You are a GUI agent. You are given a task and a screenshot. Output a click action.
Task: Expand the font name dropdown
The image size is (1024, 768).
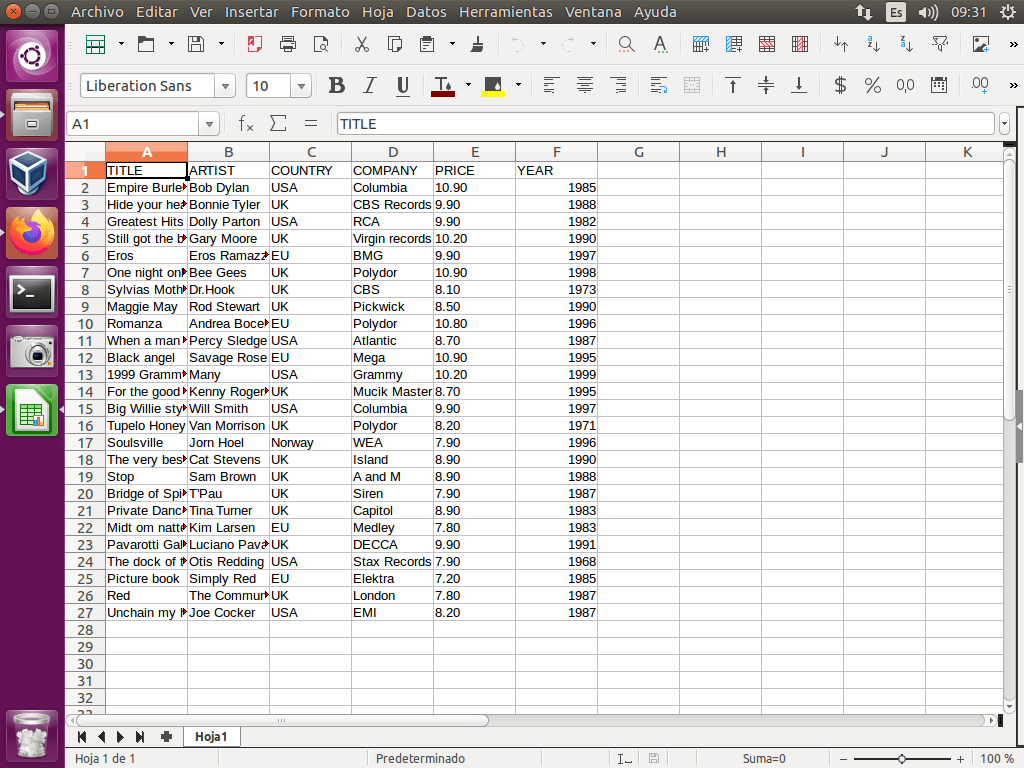click(225, 86)
